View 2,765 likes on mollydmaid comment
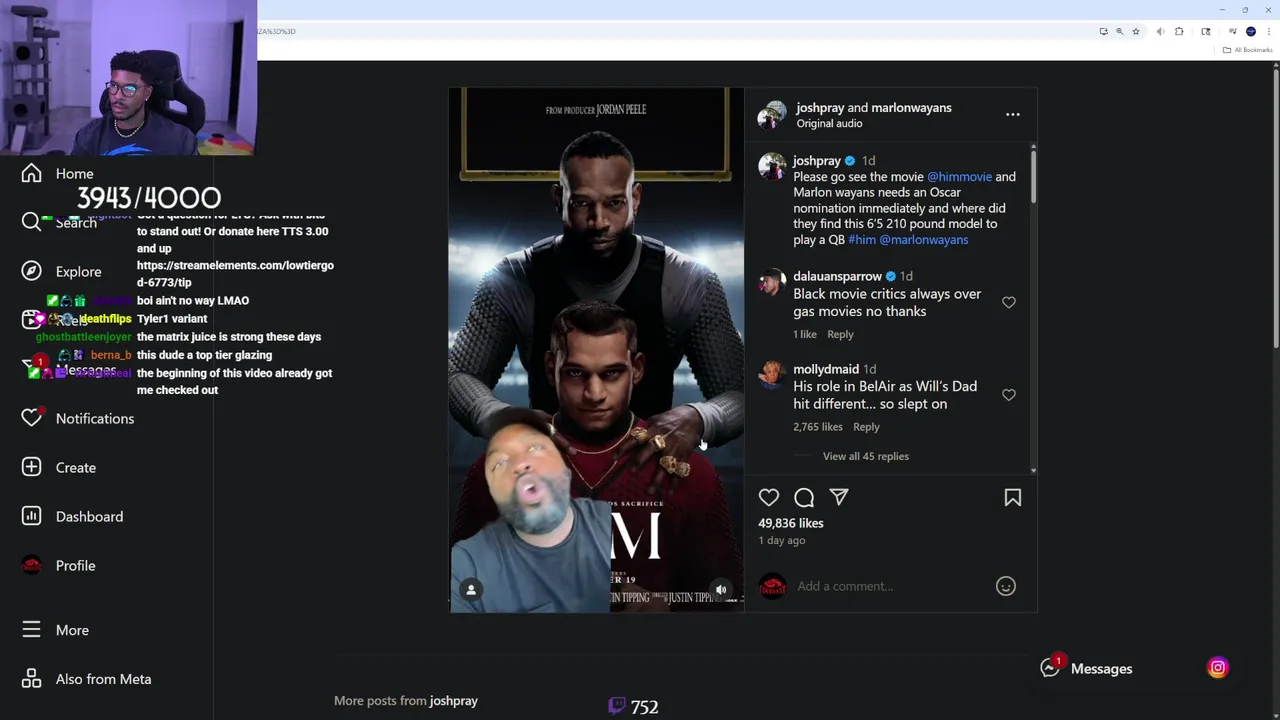This screenshot has width=1280, height=720. click(818, 427)
